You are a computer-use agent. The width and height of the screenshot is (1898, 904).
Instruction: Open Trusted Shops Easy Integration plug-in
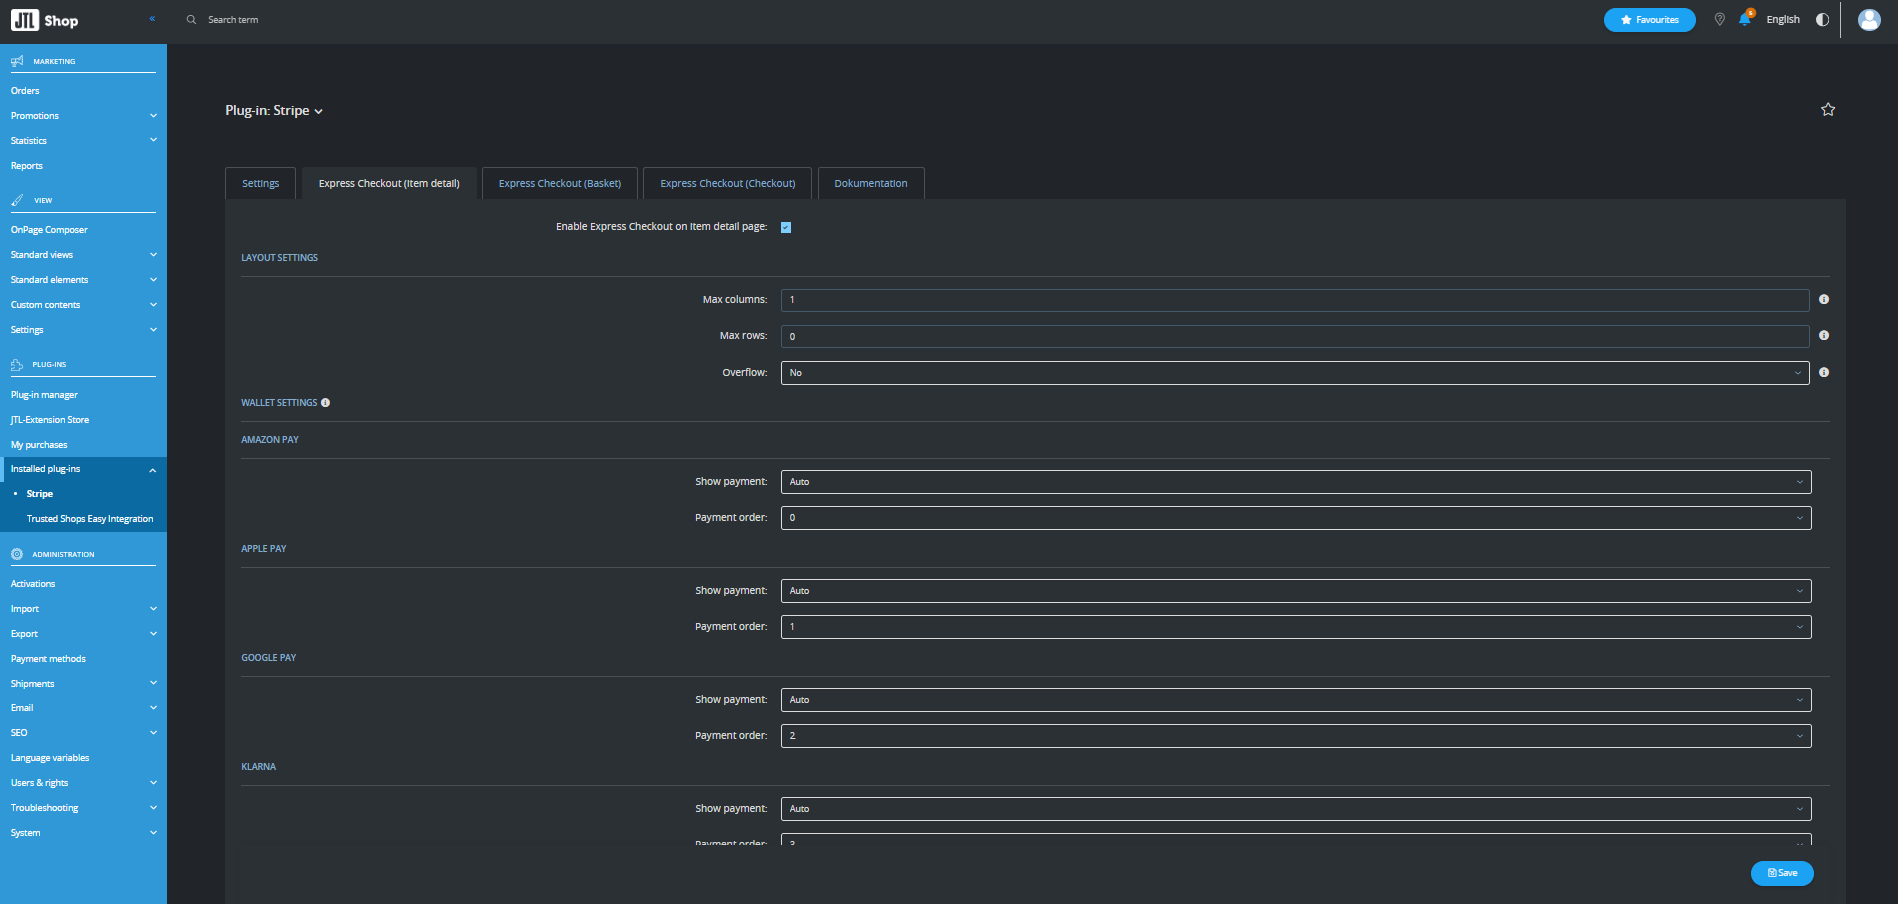coord(90,519)
